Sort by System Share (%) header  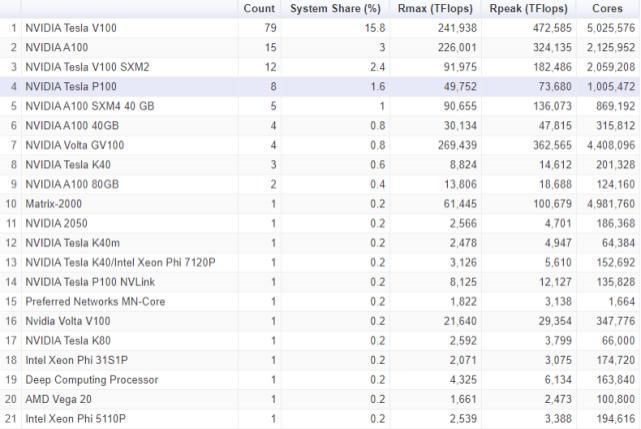click(x=335, y=9)
